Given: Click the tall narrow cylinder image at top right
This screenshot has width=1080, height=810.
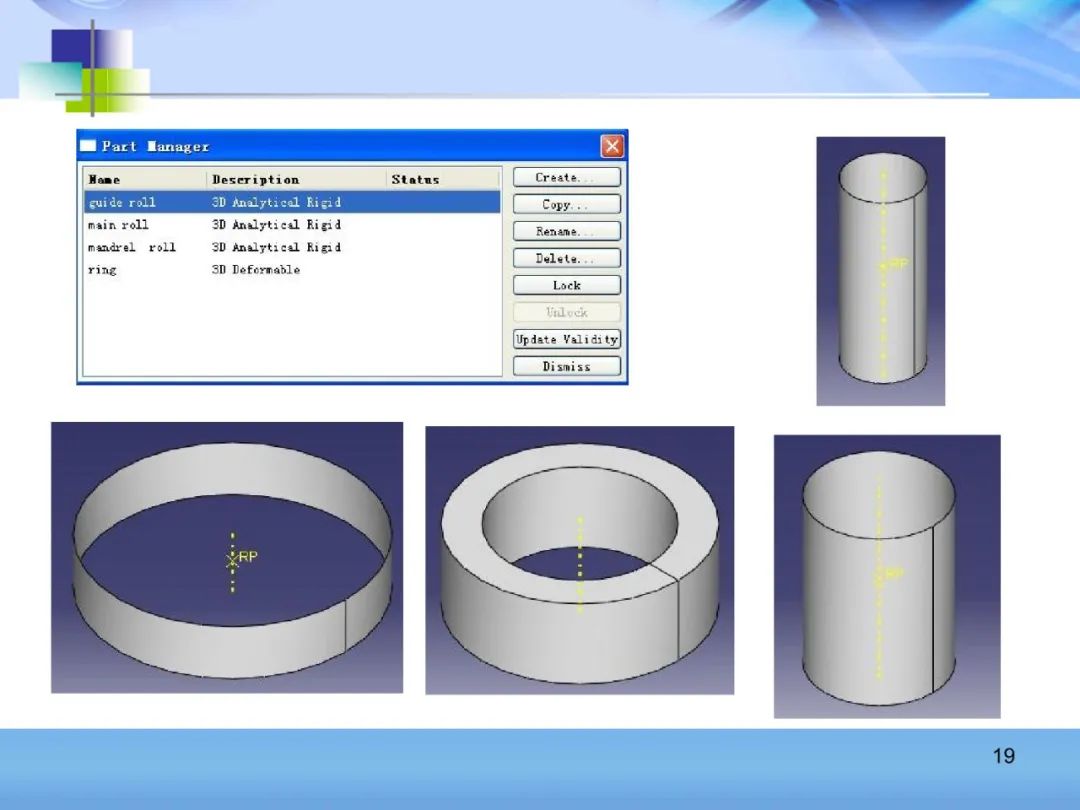Looking at the screenshot, I should [880, 271].
